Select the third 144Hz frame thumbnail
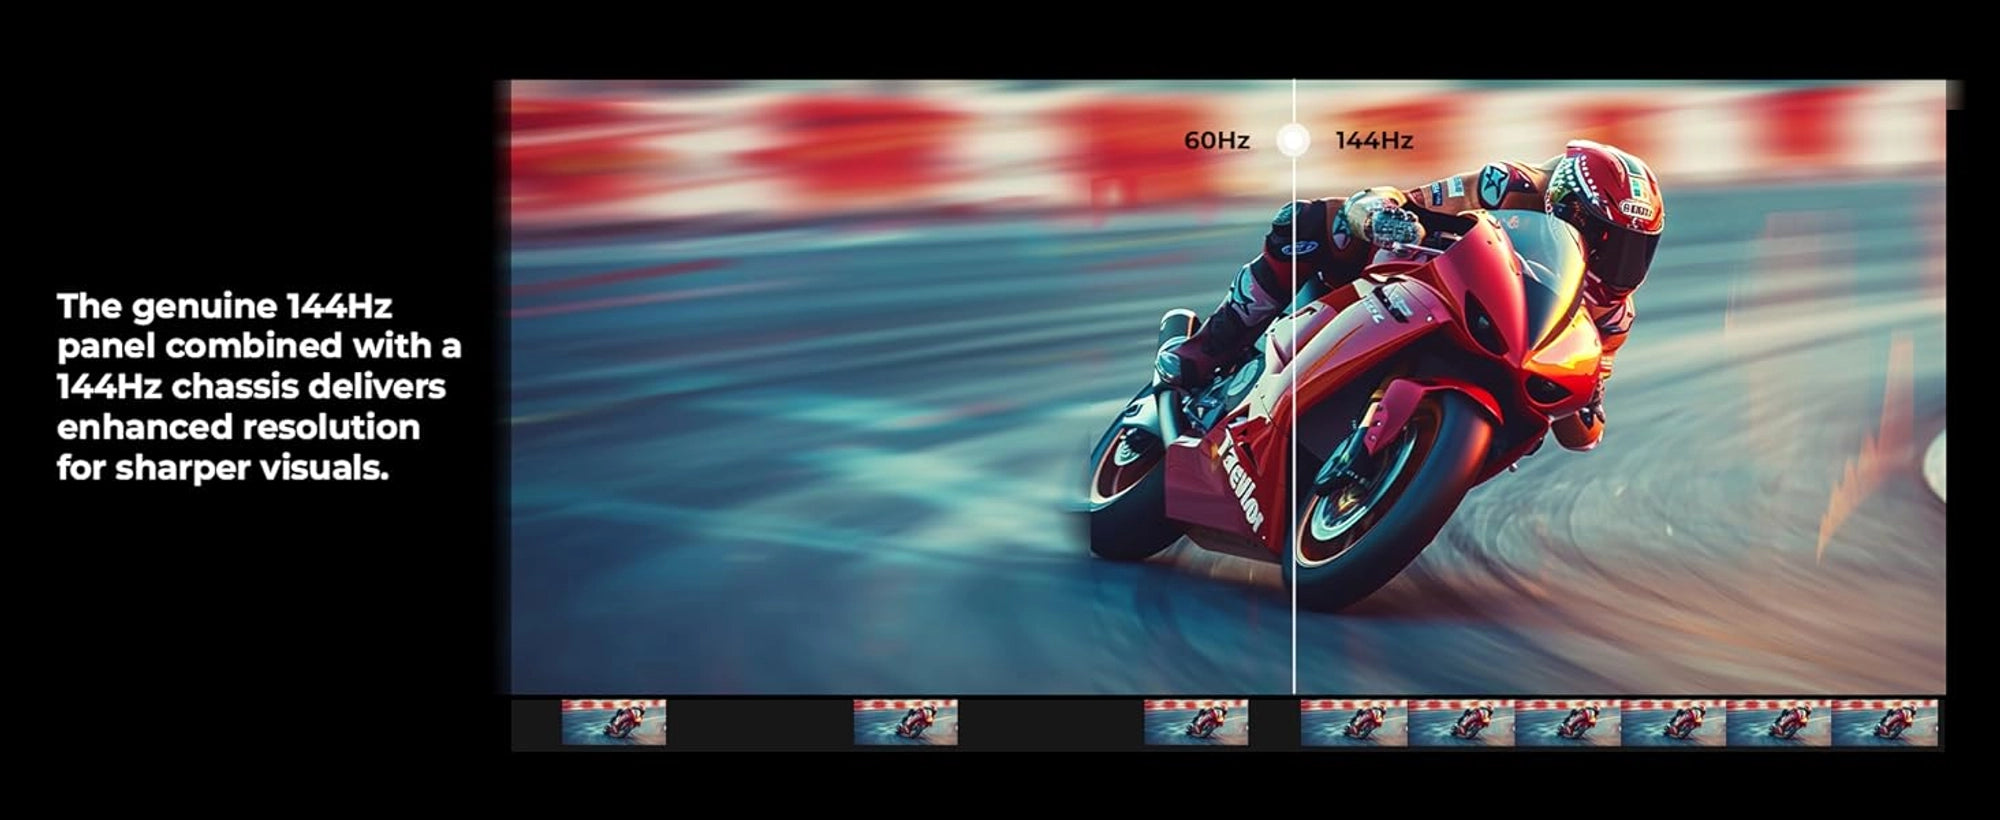The image size is (2000, 820). [1567, 722]
